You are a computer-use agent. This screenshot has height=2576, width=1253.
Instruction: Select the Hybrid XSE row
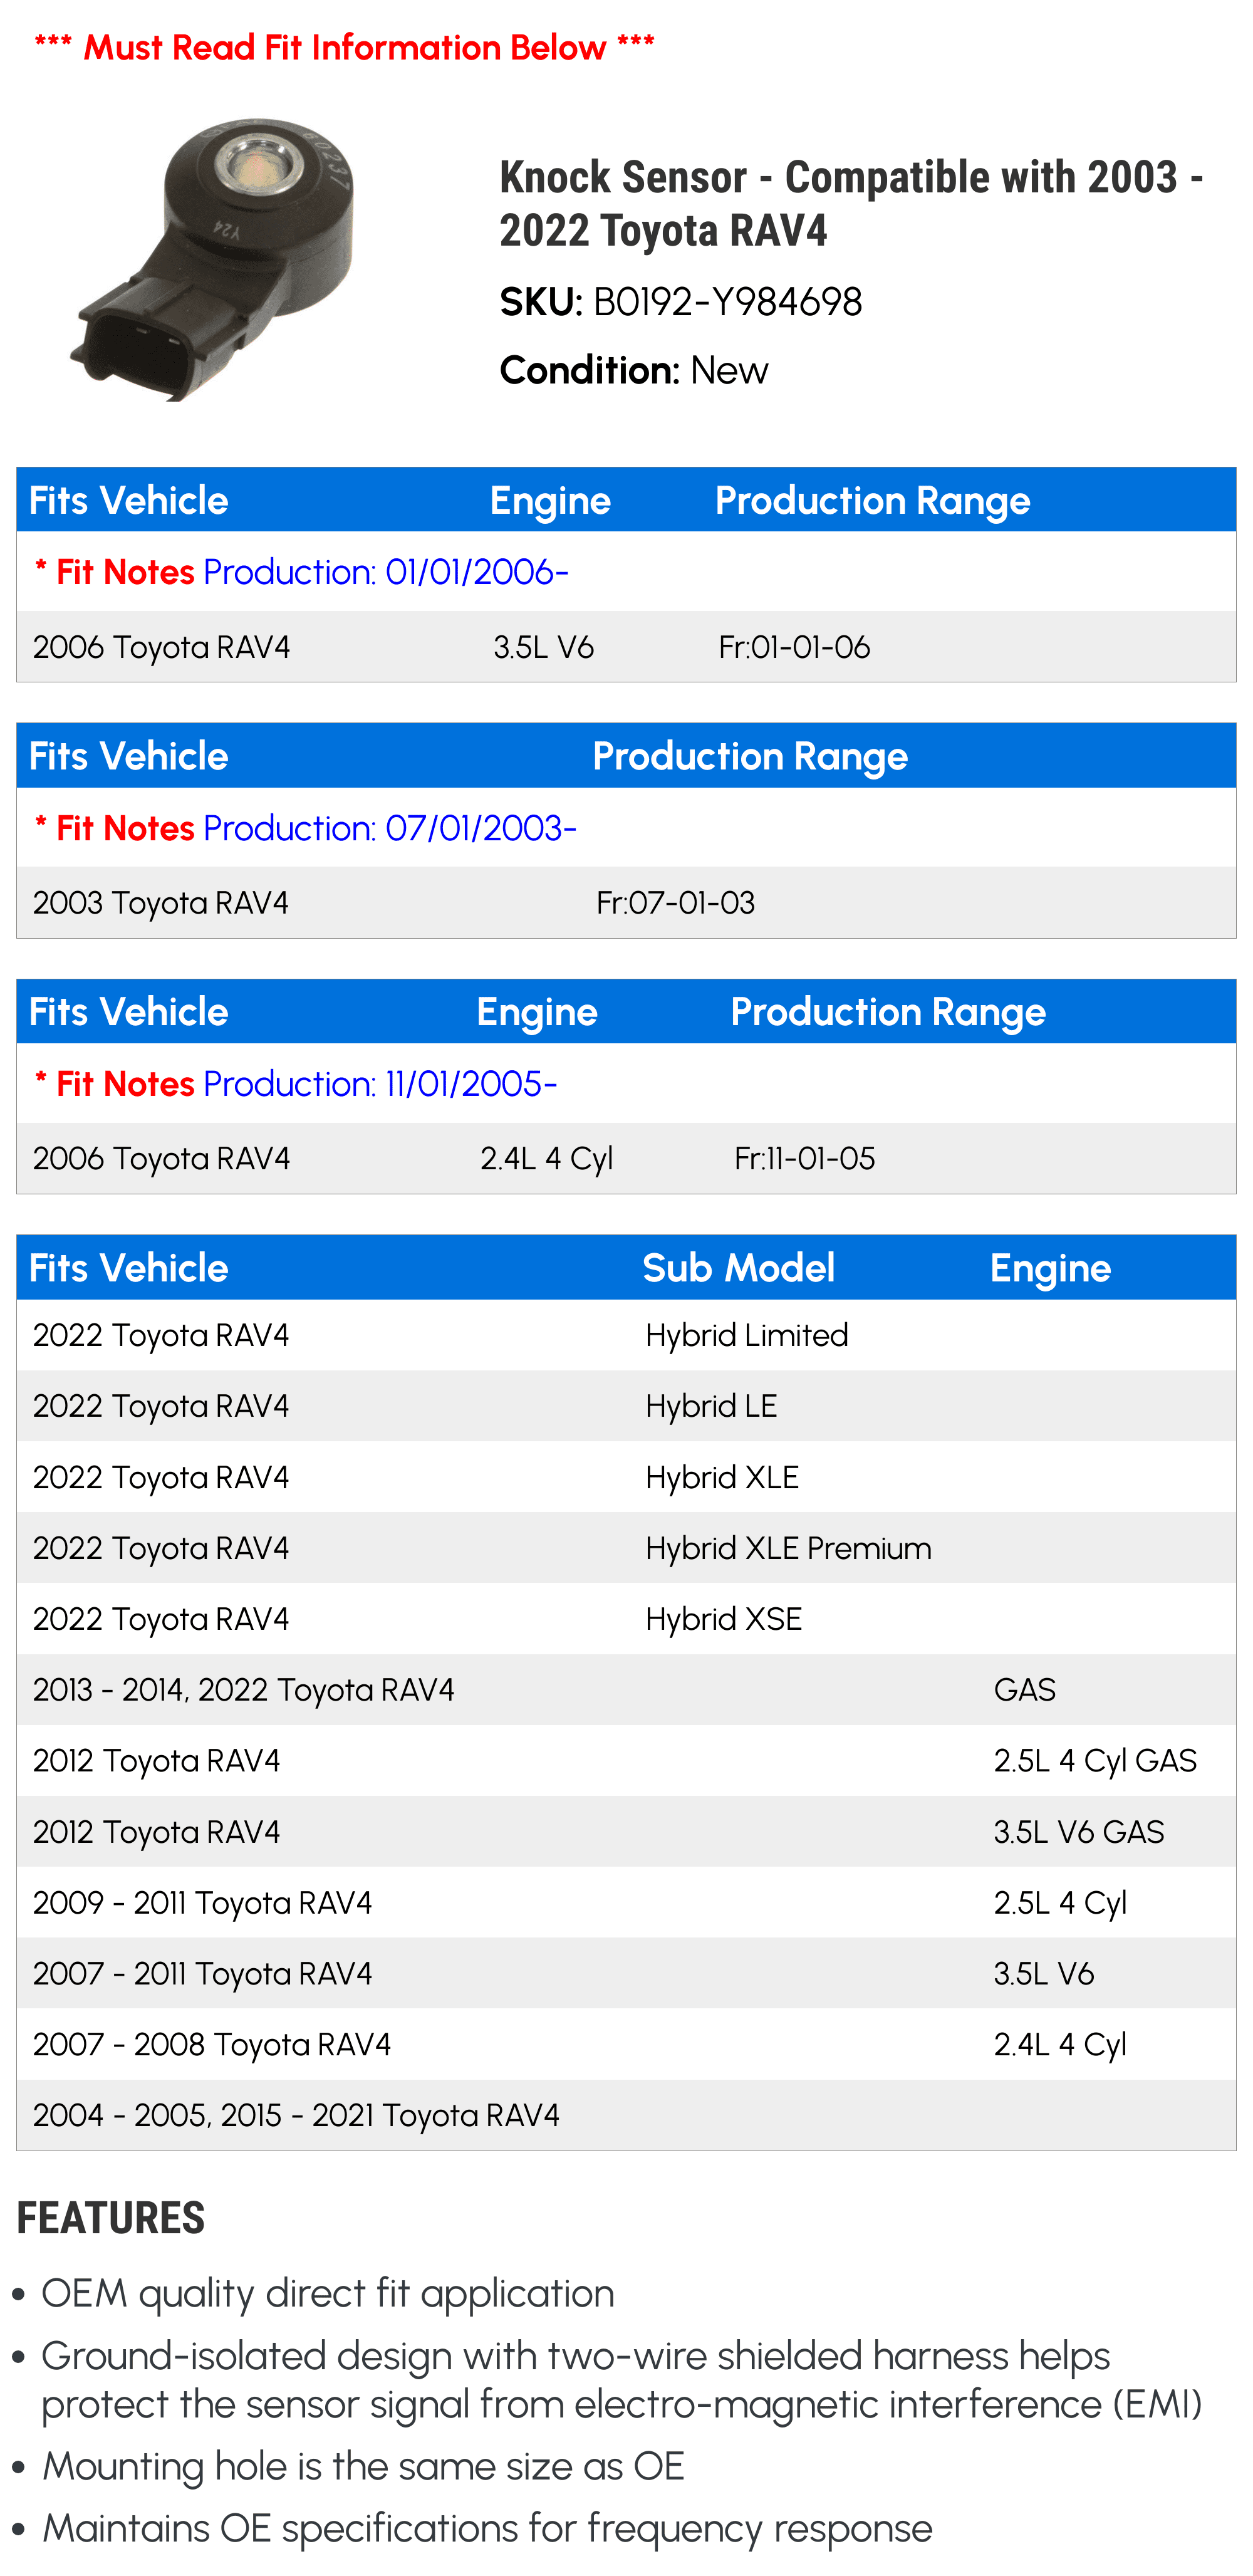click(x=626, y=1619)
